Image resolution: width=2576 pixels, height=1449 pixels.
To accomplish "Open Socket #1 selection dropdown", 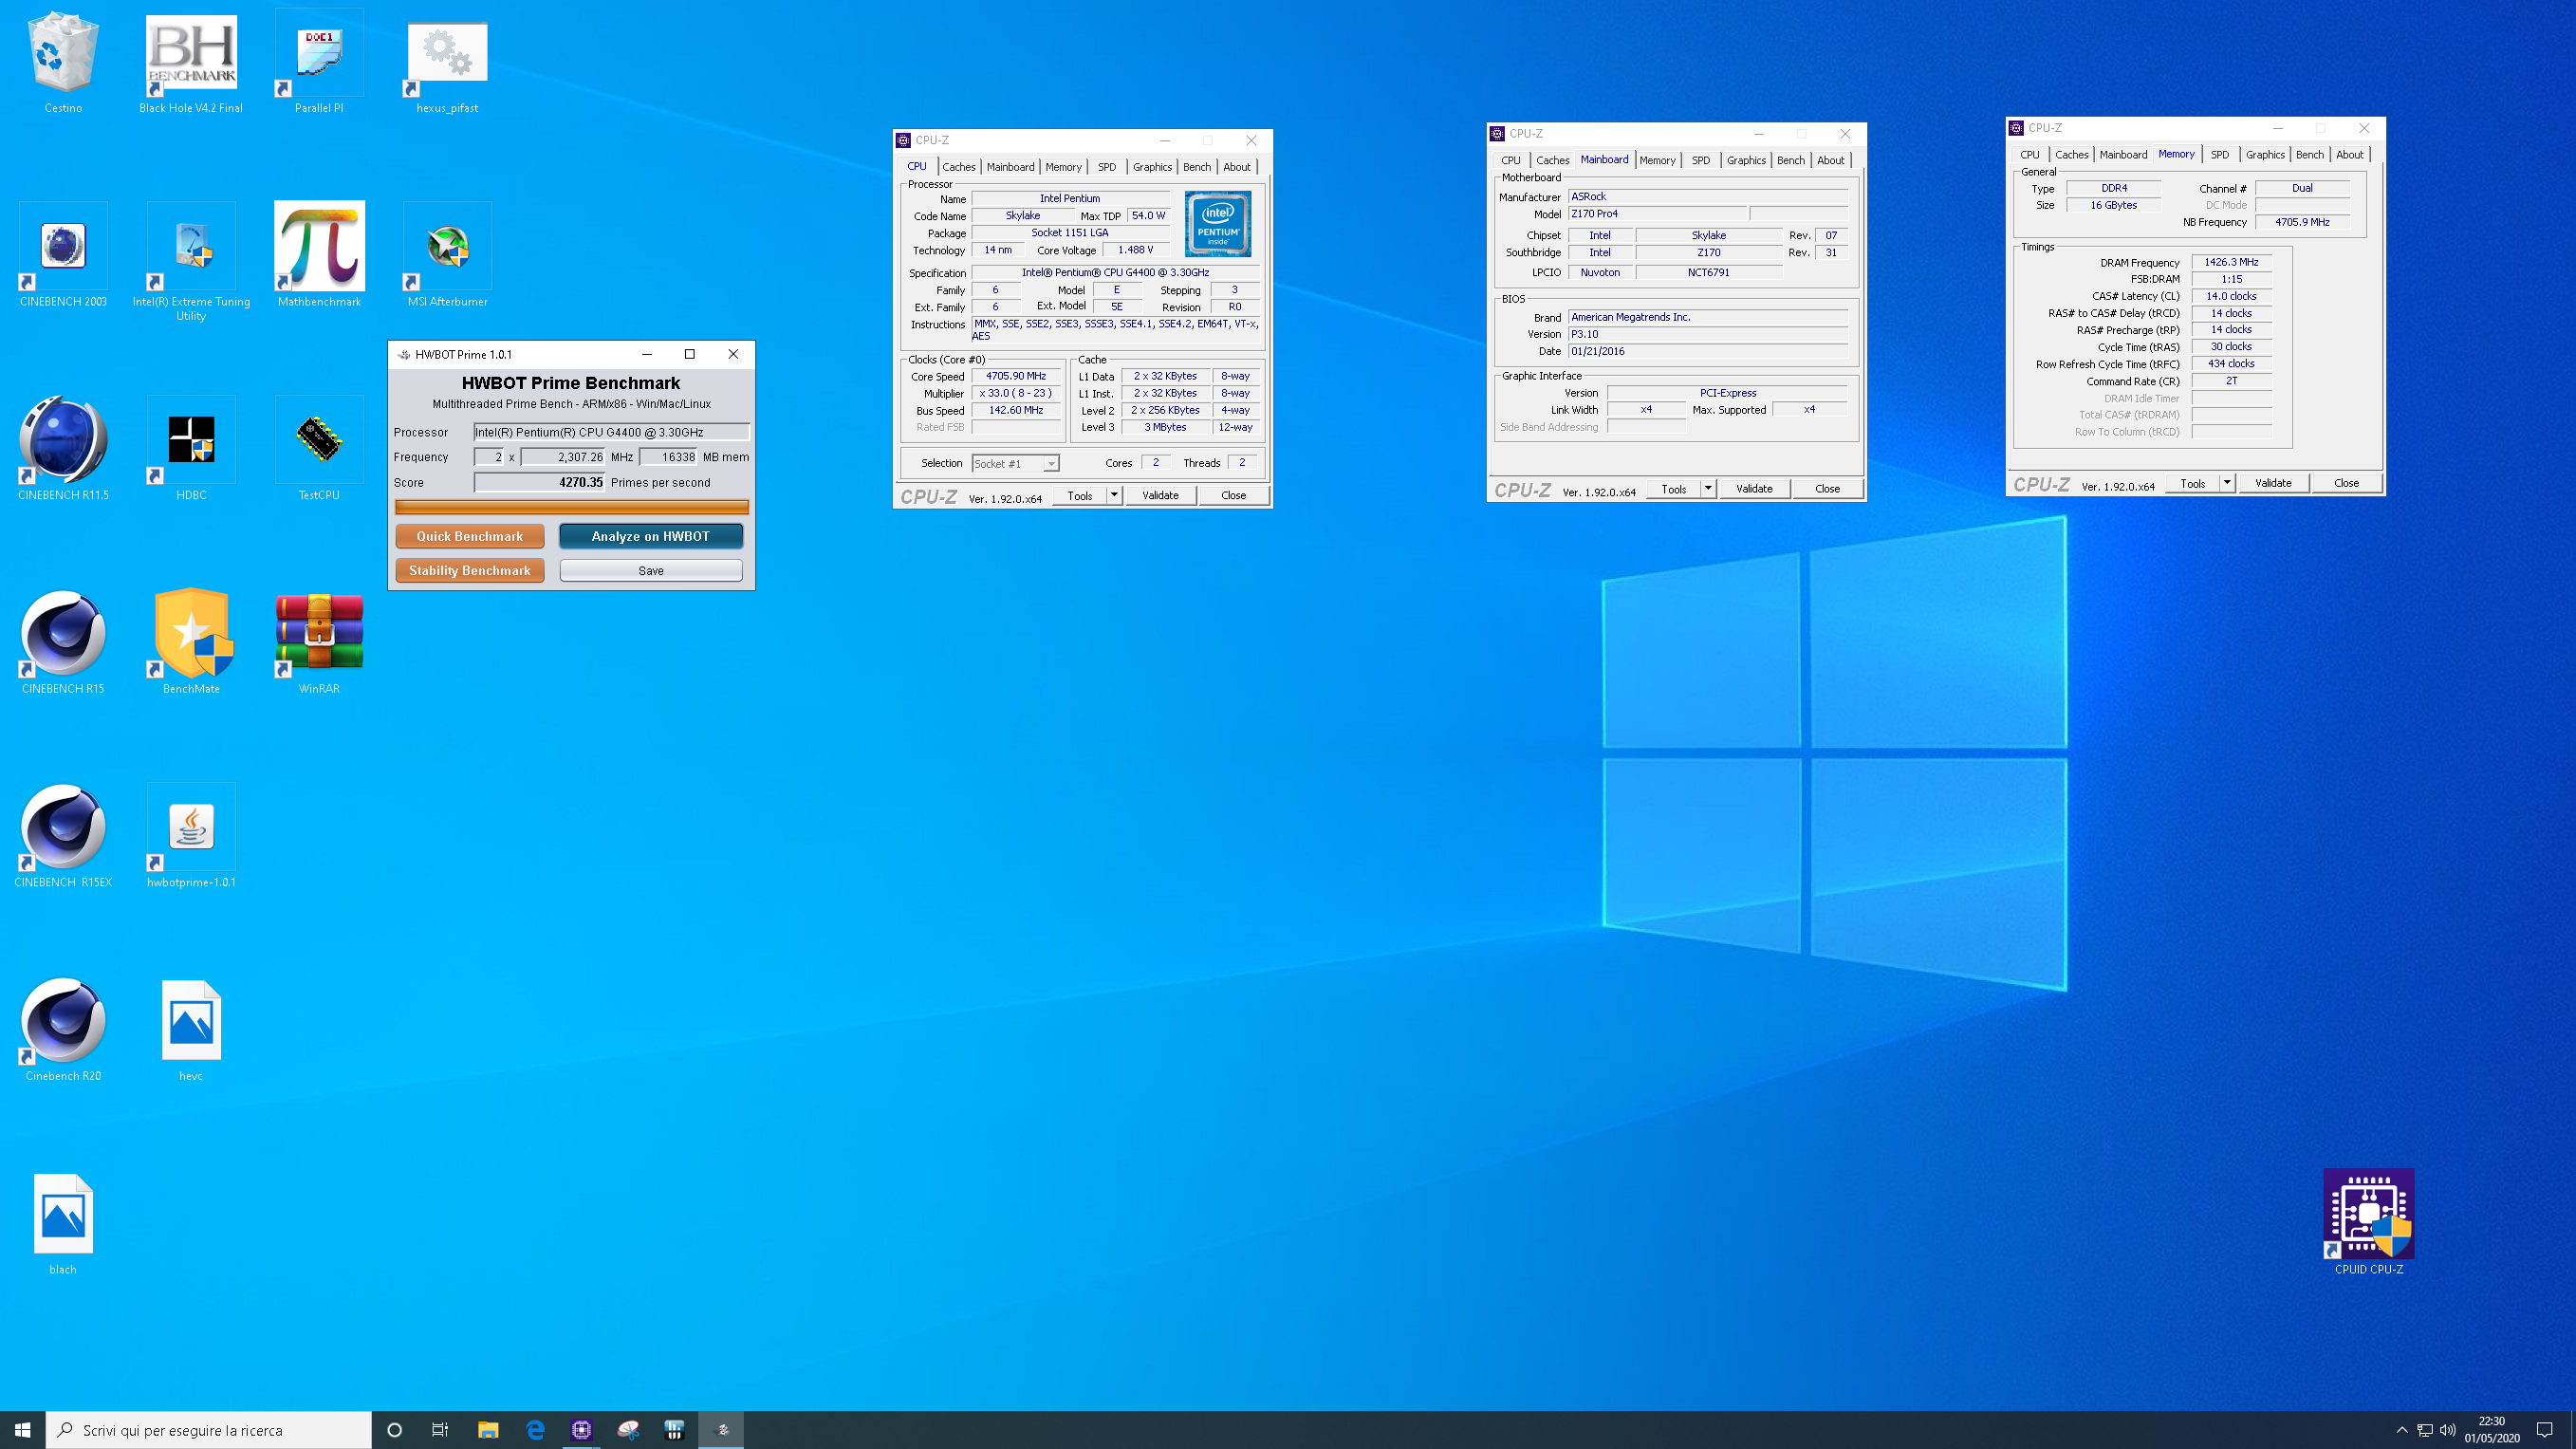I will 1015,463.
